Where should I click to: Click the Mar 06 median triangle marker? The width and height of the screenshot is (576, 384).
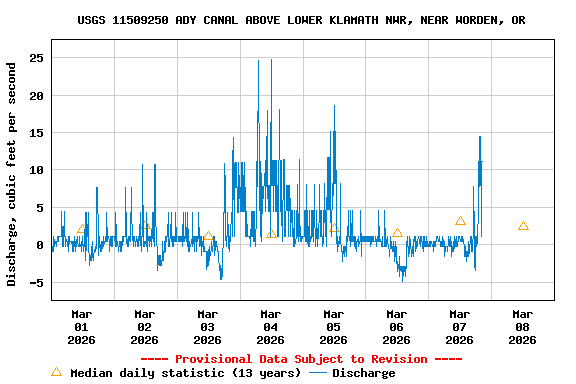(x=397, y=233)
